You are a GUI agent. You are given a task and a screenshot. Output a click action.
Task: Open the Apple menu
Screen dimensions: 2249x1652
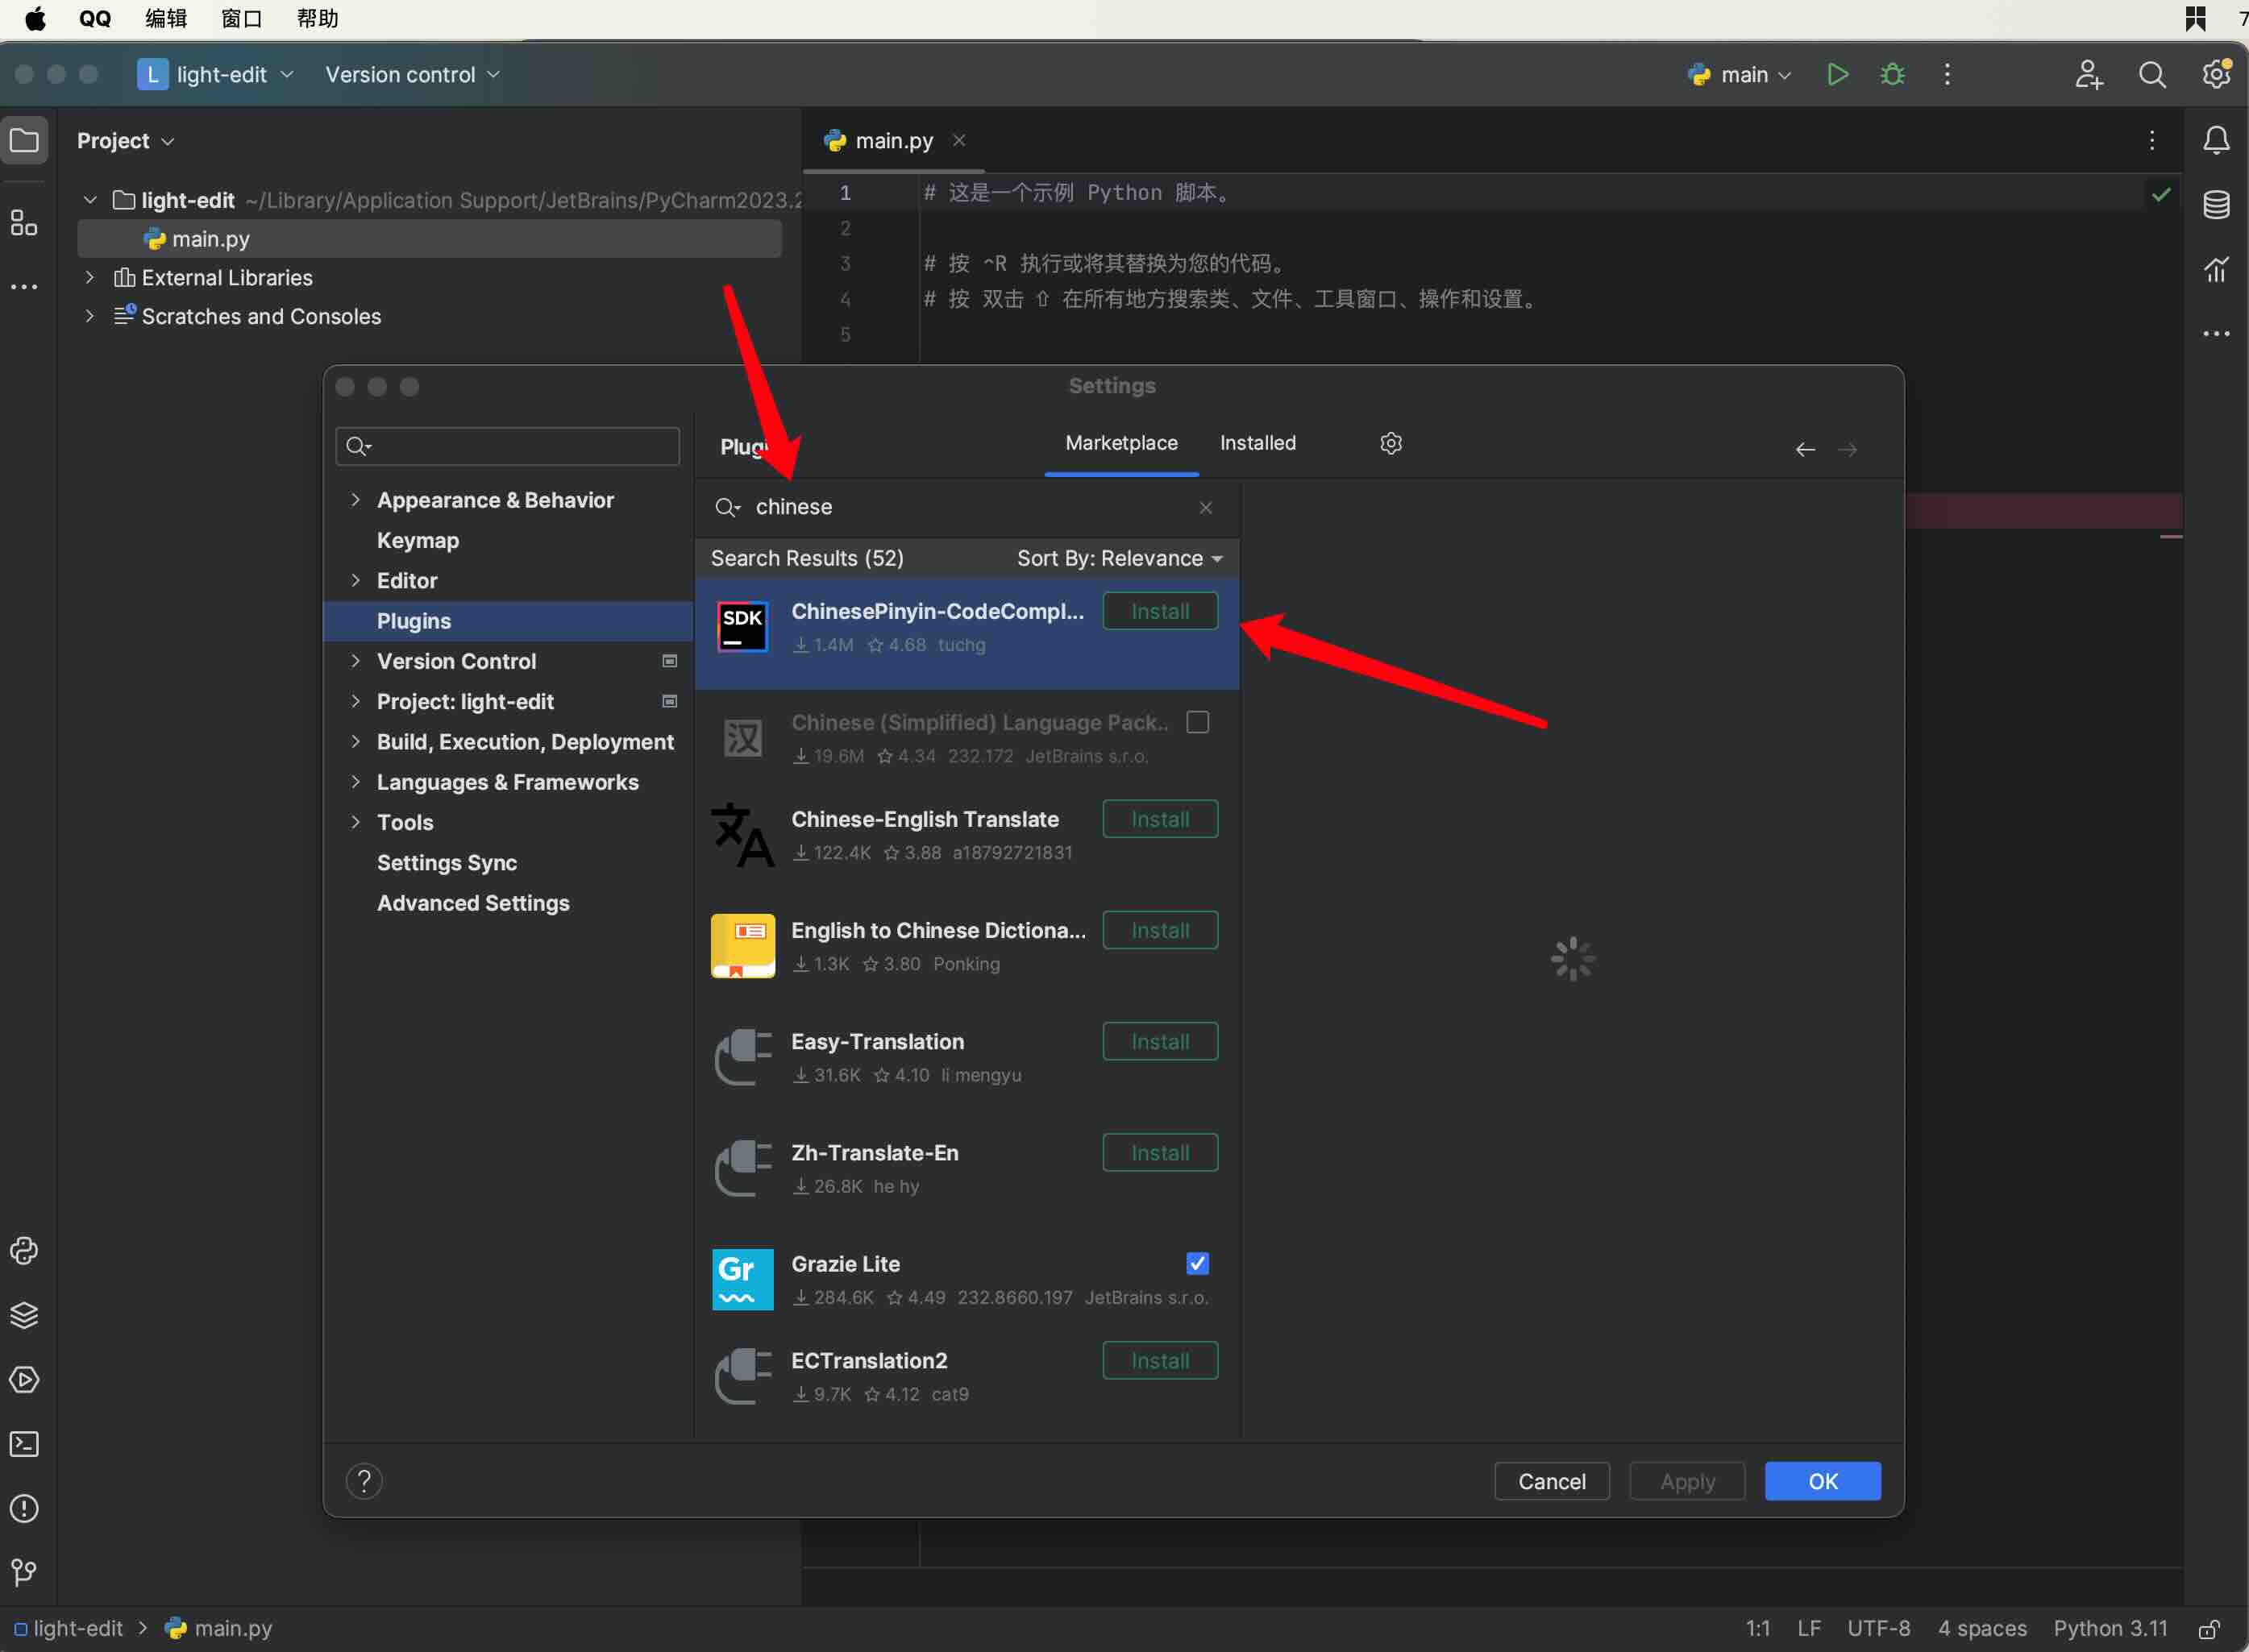click(x=35, y=18)
